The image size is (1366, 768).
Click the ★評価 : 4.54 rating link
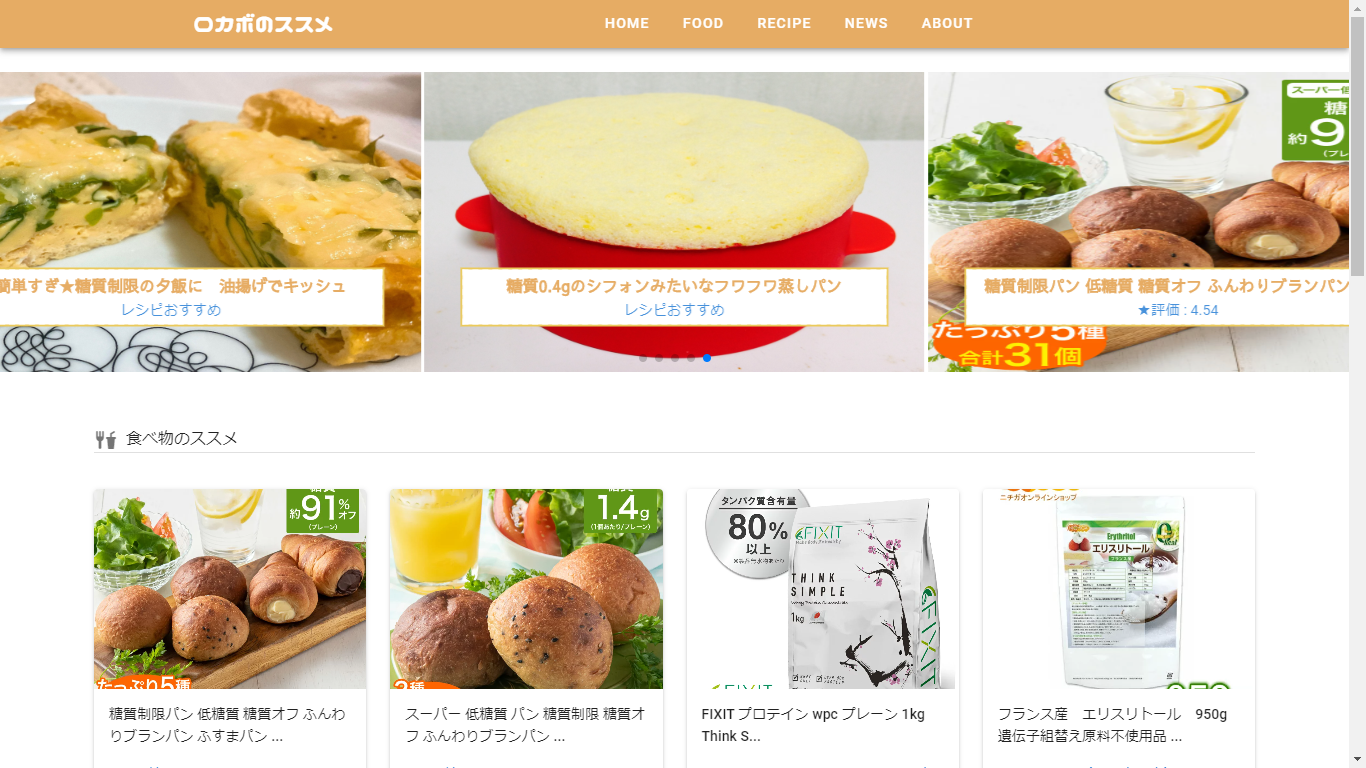click(x=1178, y=310)
